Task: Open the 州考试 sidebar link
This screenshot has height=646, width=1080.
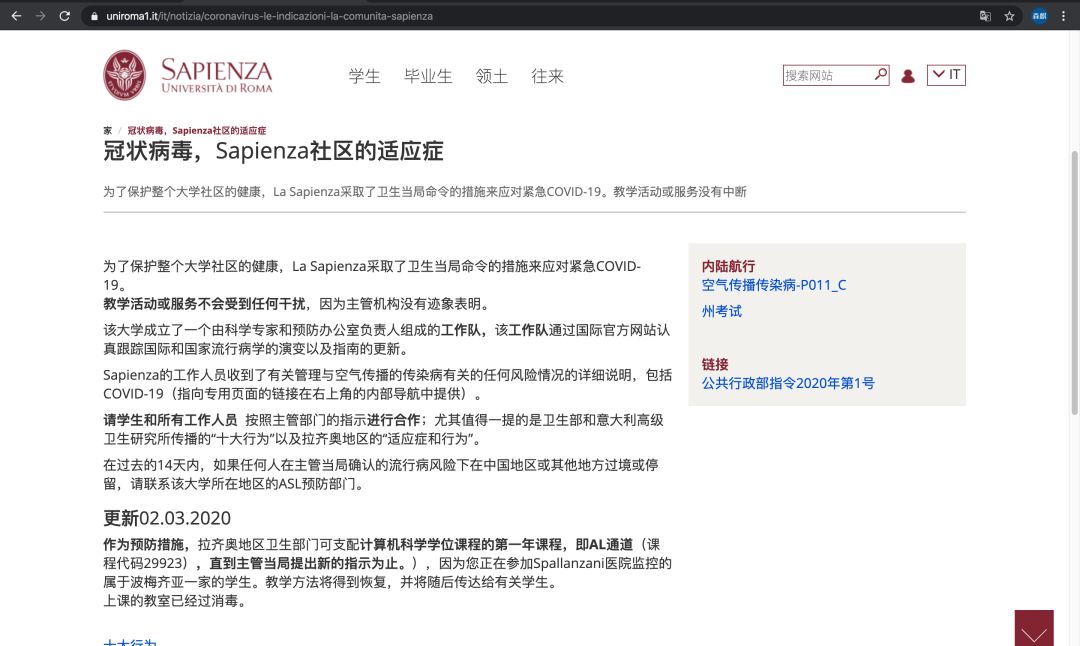Action: pyautogui.click(x=722, y=311)
